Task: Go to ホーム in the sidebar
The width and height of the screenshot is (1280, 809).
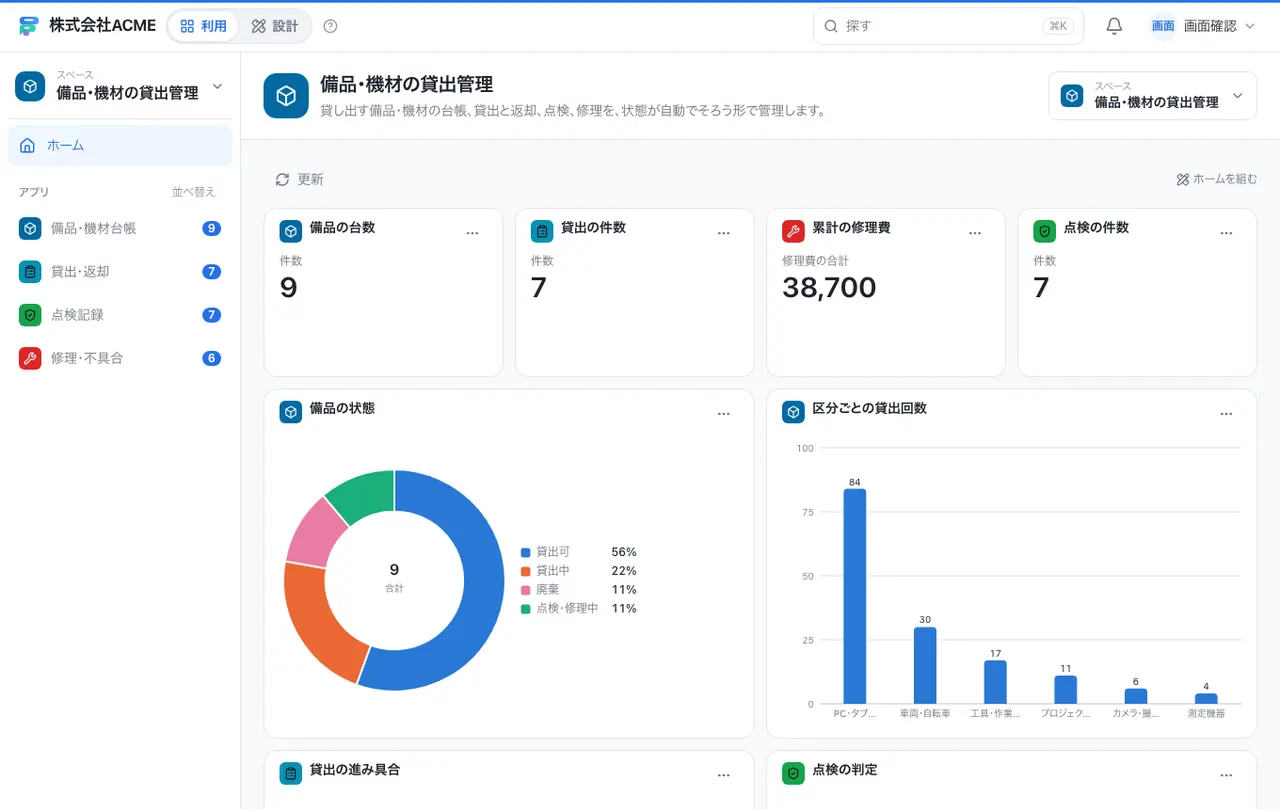Action: (120, 146)
